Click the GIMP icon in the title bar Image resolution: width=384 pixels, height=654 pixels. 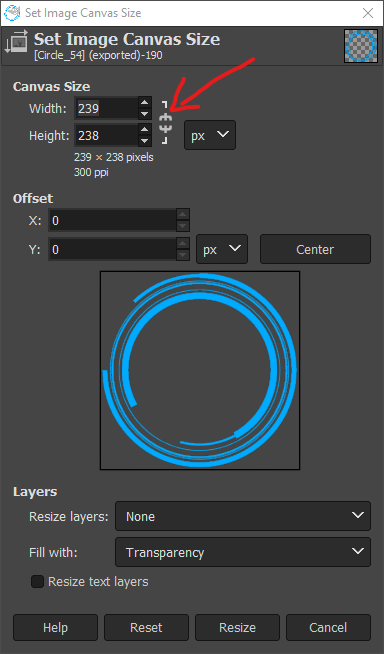(x=11, y=13)
